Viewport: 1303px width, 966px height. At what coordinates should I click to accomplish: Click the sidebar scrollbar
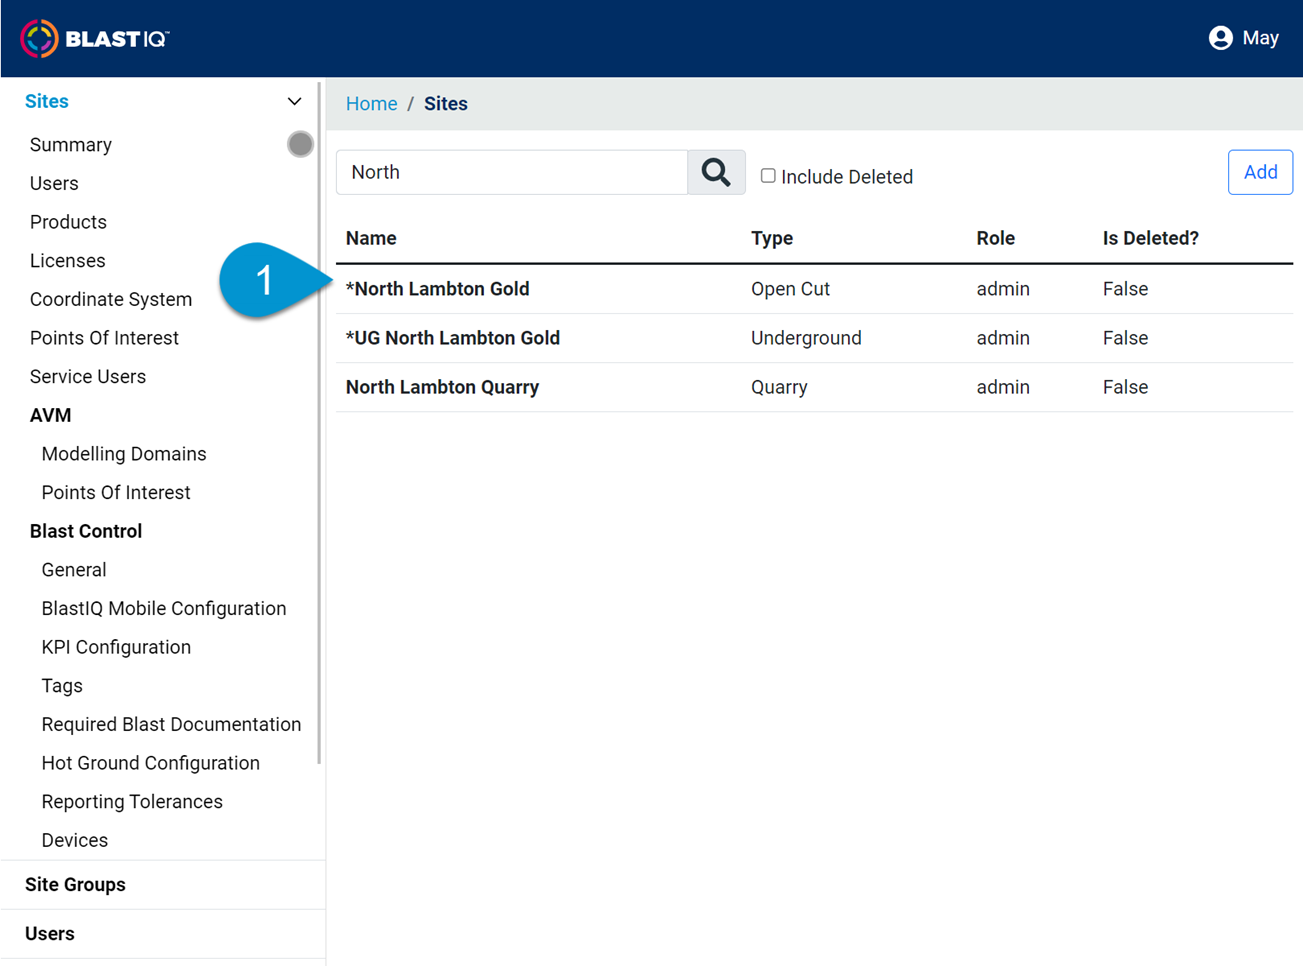click(x=320, y=424)
